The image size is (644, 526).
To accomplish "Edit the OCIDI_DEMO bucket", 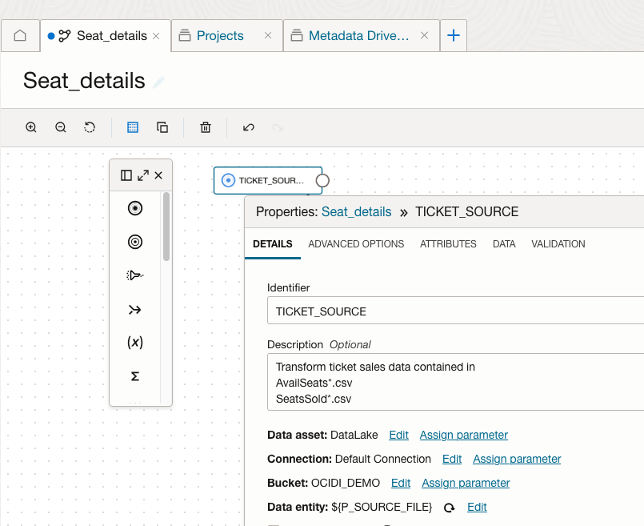I will click(401, 483).
